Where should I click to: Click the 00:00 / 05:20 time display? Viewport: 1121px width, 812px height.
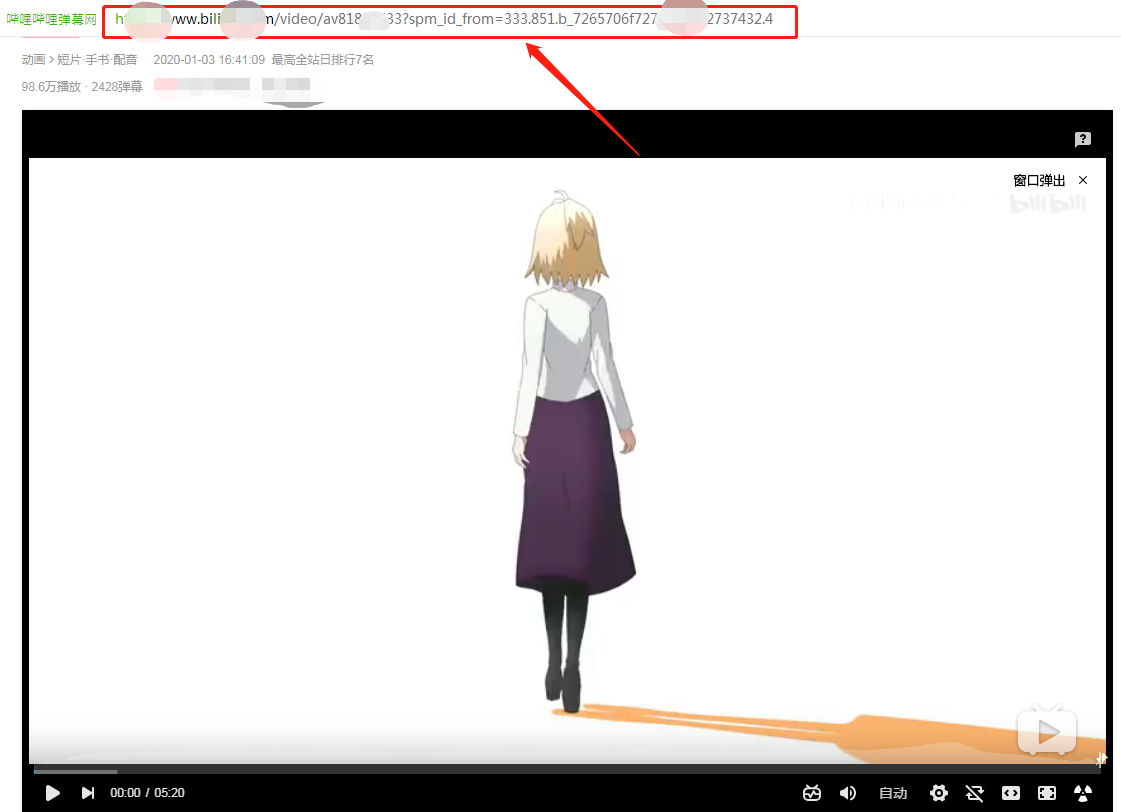pyautogui.click(x=147, y=793)
